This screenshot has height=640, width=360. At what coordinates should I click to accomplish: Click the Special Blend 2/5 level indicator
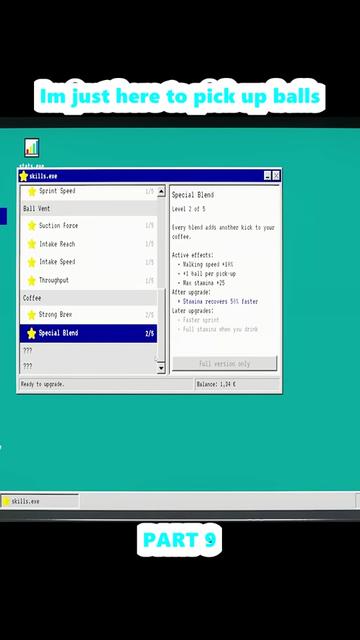click(149, 333)
